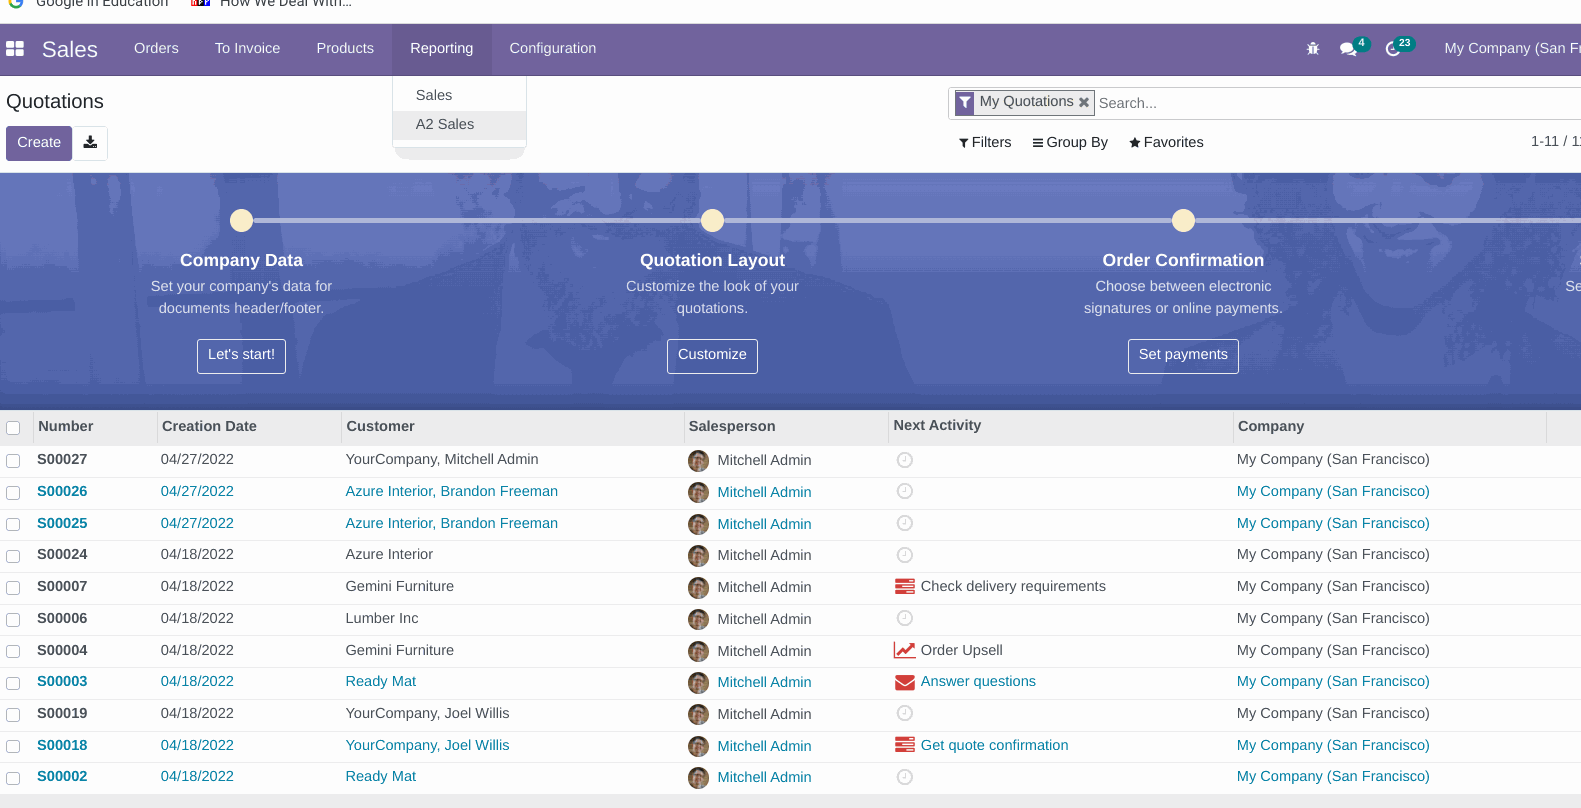The width and height of the screenshot is (1581, 808).
Task: Click the Search input field
Action: point(1338,103)
